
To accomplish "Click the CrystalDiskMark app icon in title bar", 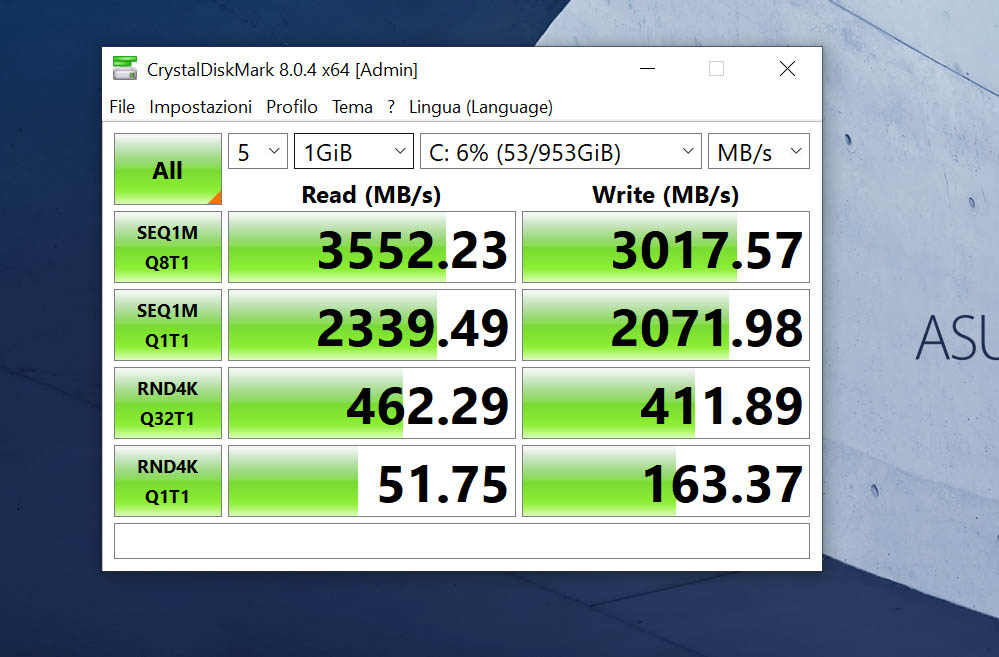I will click(125, 68).
